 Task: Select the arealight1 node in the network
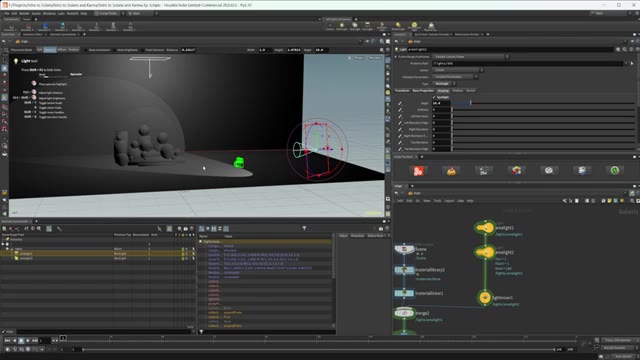click(x=485, y=228)
